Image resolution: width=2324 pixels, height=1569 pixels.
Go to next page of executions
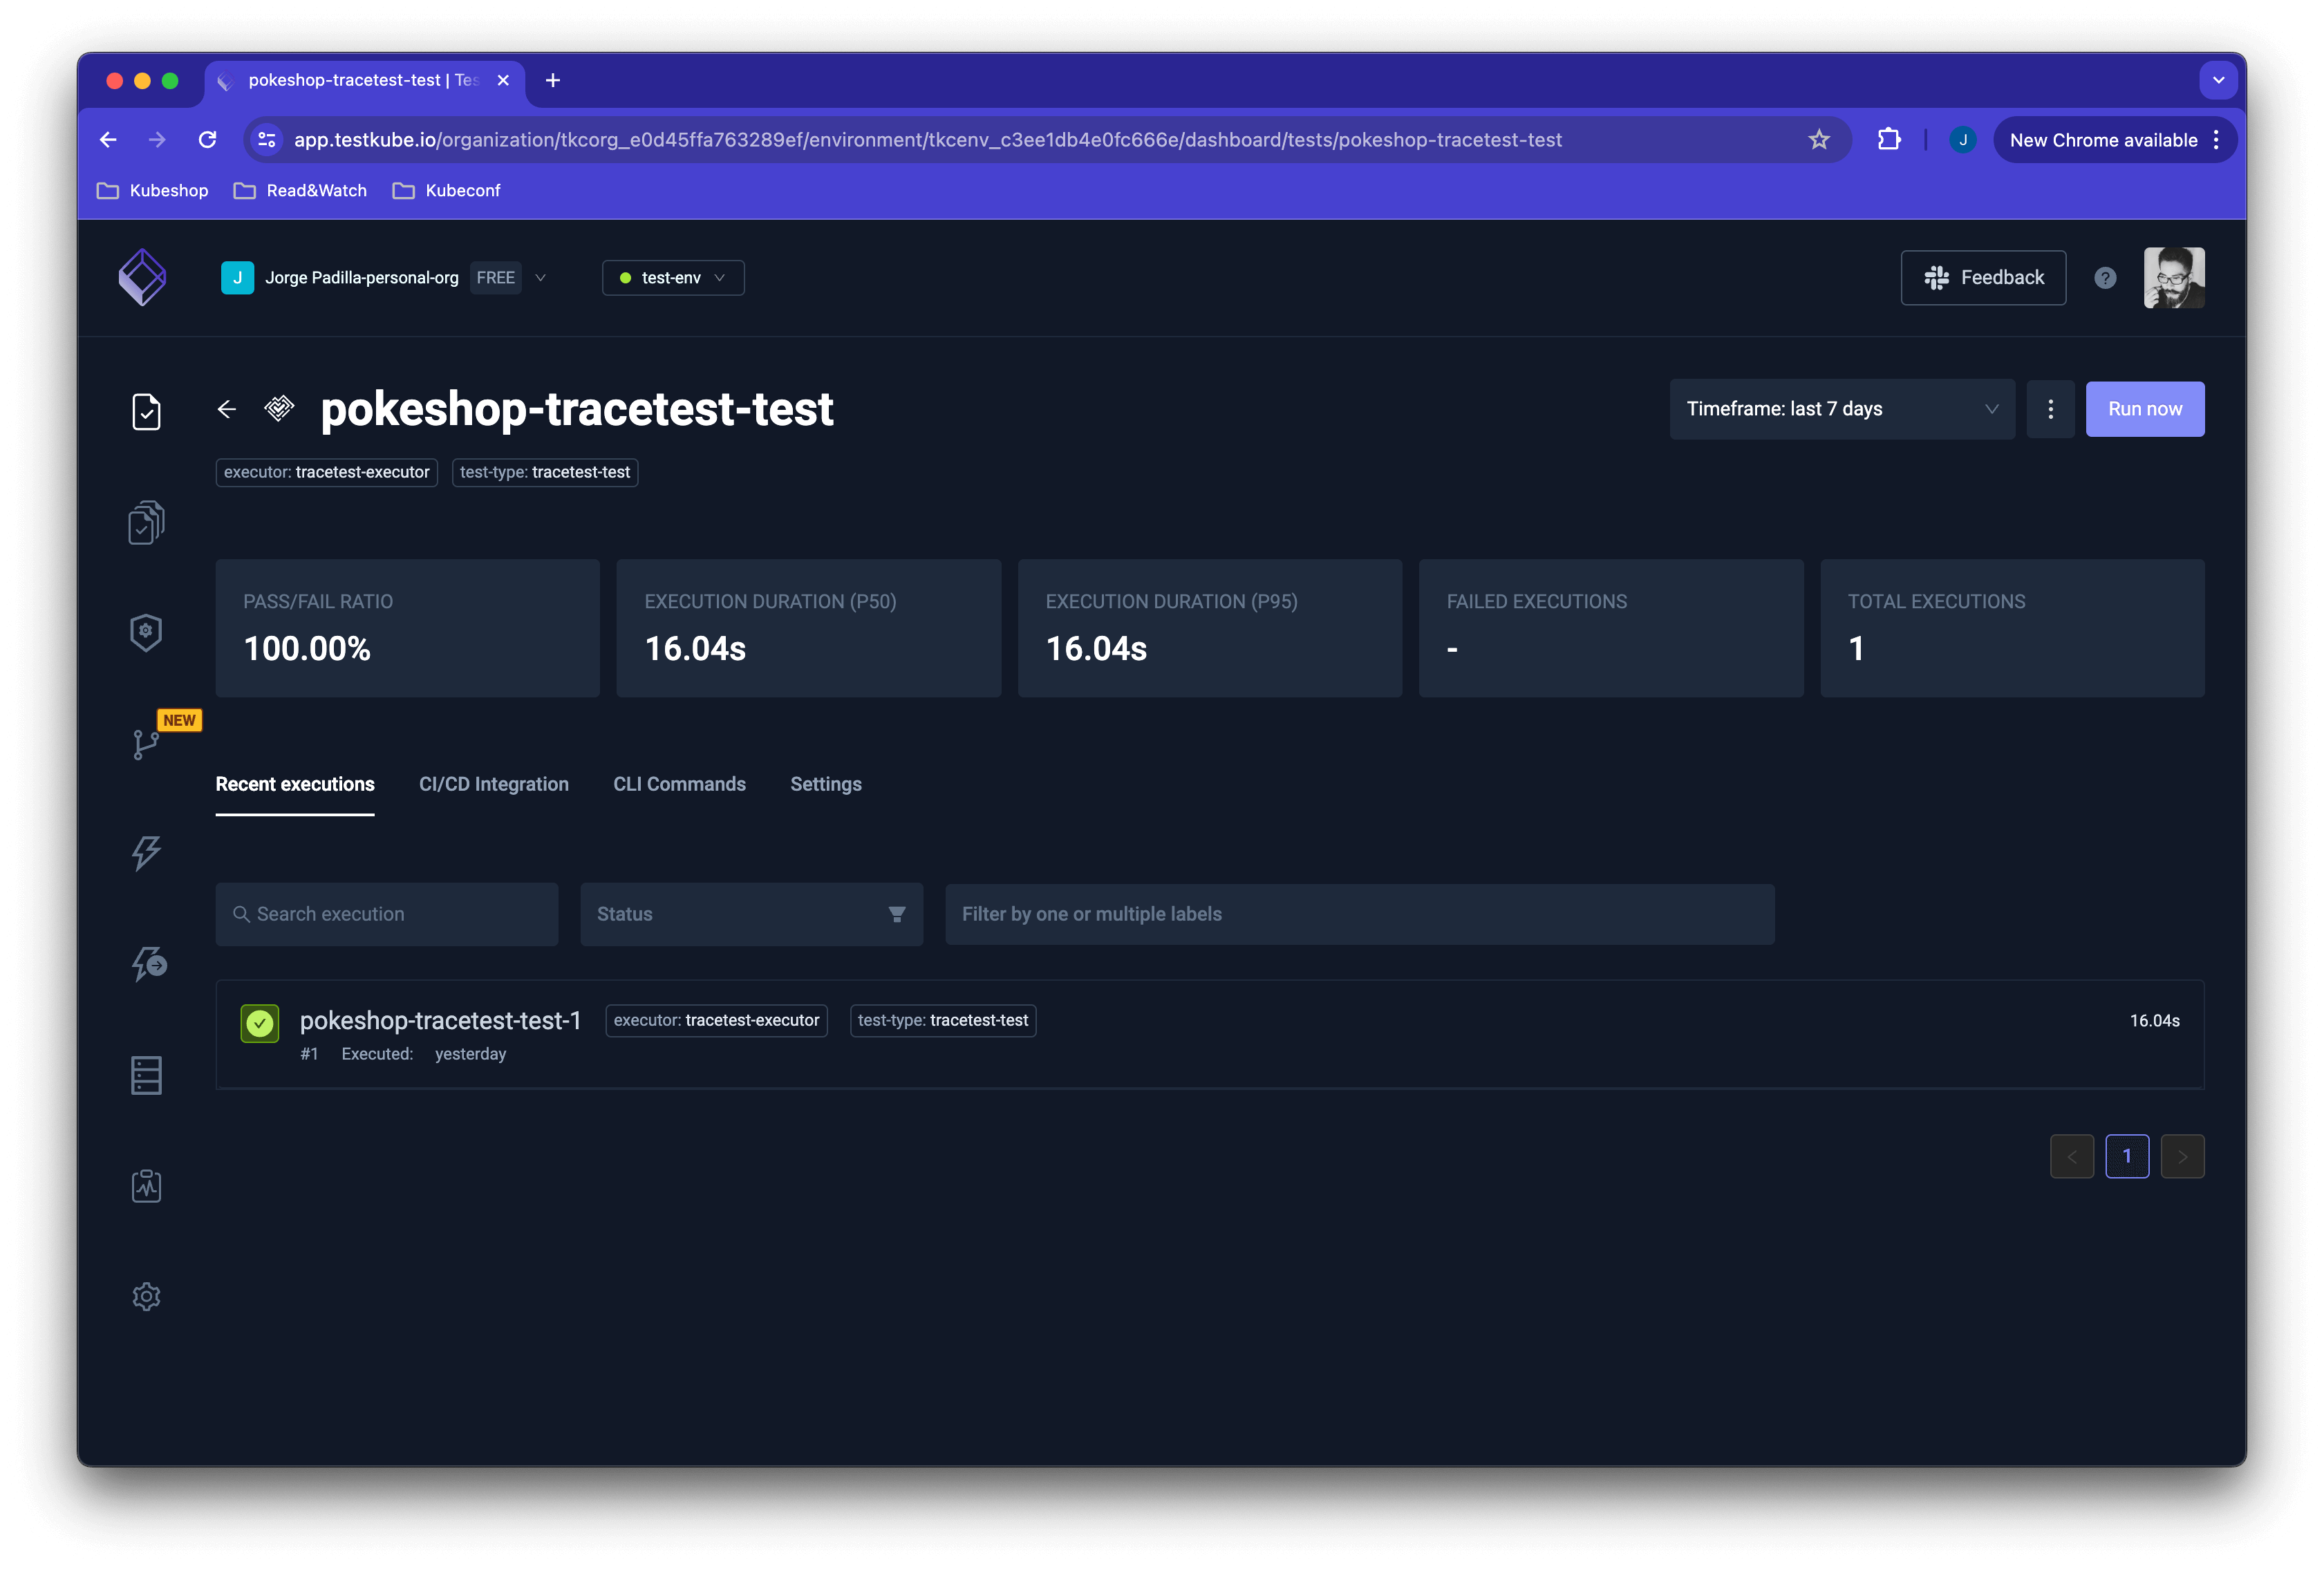tap(2183, 1156)
